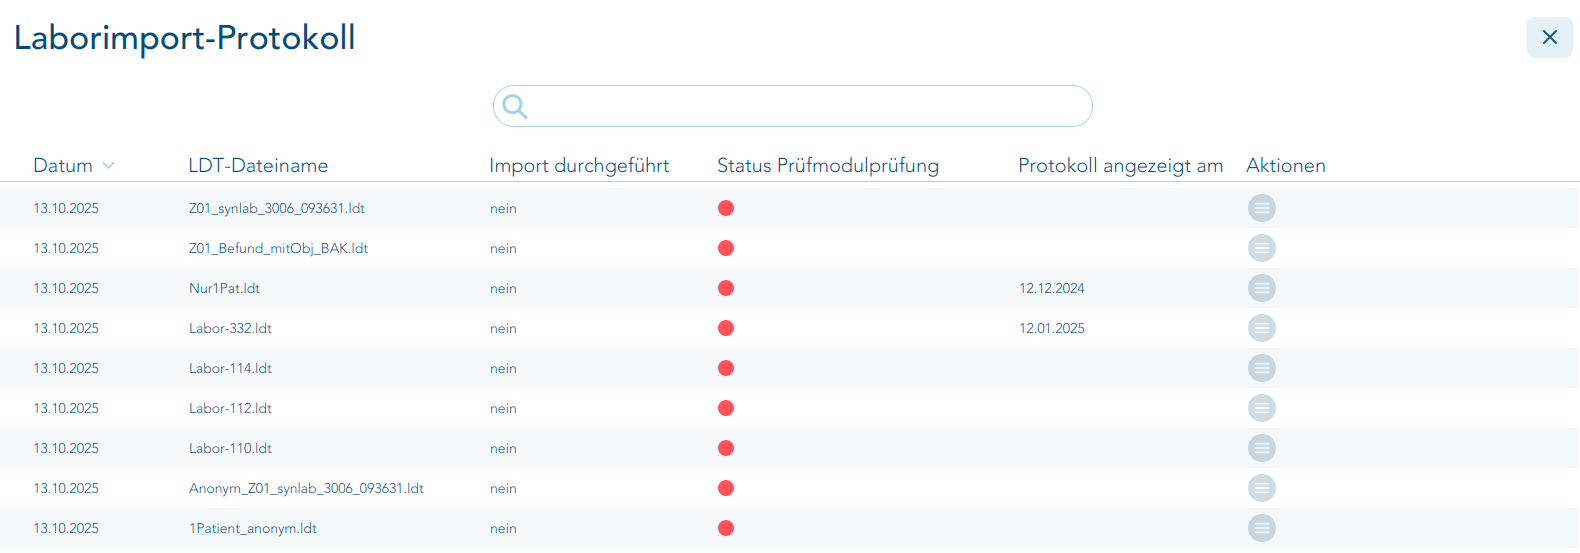Sort by Datum column header
Screen dimensions: 1580x553
point(63,166)
